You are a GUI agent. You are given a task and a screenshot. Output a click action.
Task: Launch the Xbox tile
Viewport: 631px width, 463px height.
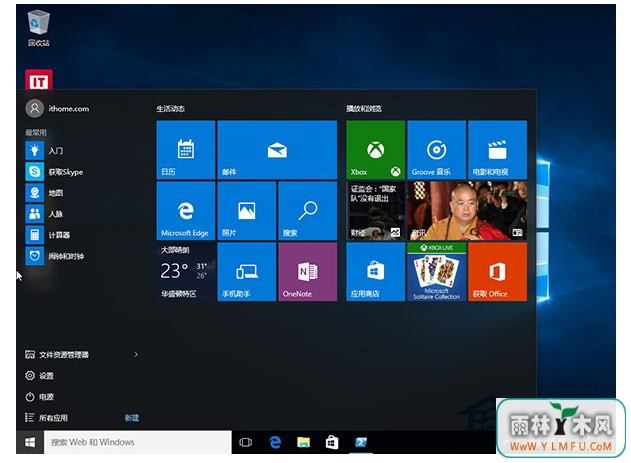pyautogui.click(x=375, y=150)
